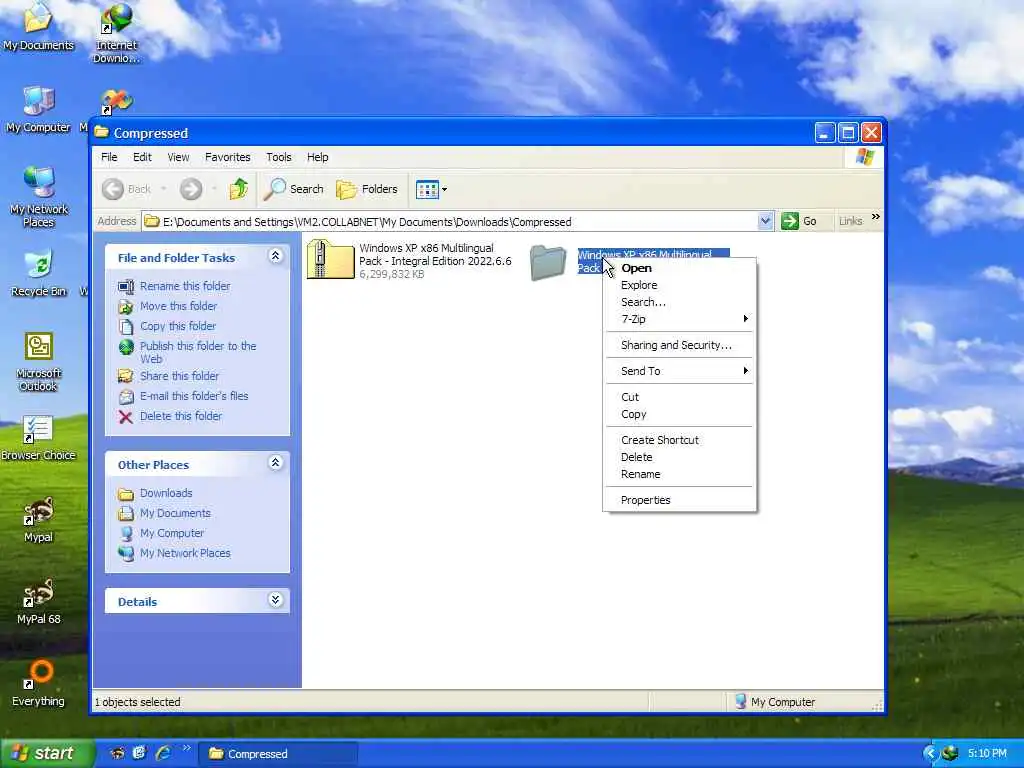1024x768 pixels.
Task: Open Internet Explorer from Quick Launch
Action: pos(163,754)
